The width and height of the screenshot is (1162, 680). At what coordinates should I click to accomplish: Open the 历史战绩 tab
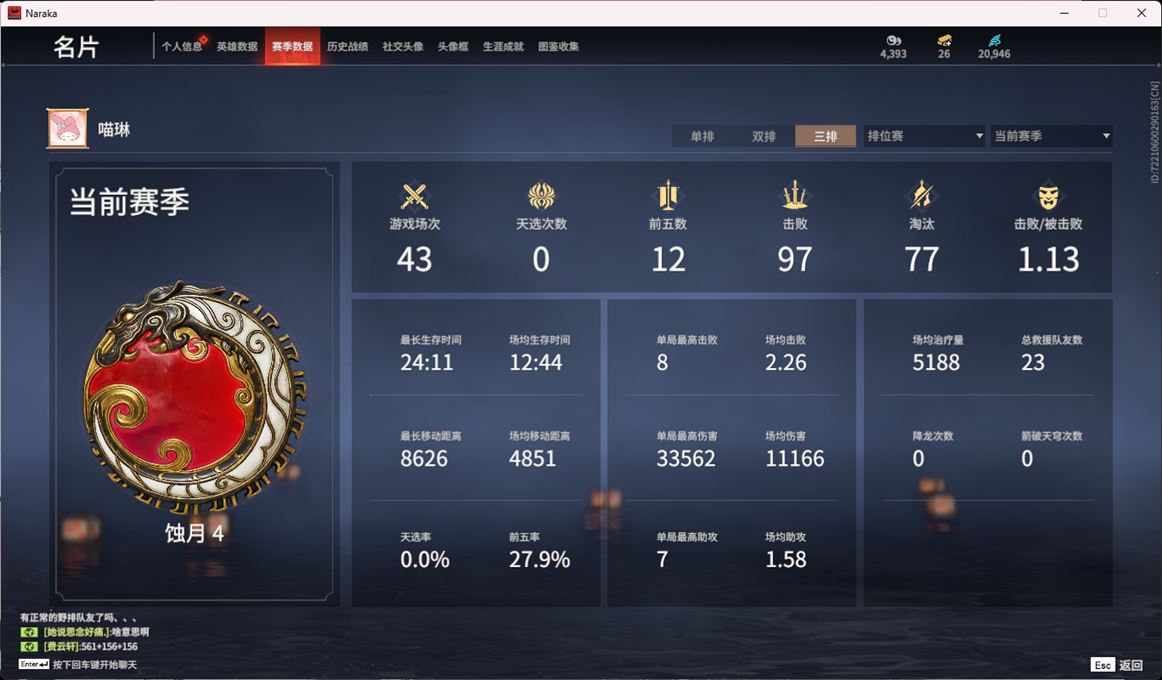point(348,47)
